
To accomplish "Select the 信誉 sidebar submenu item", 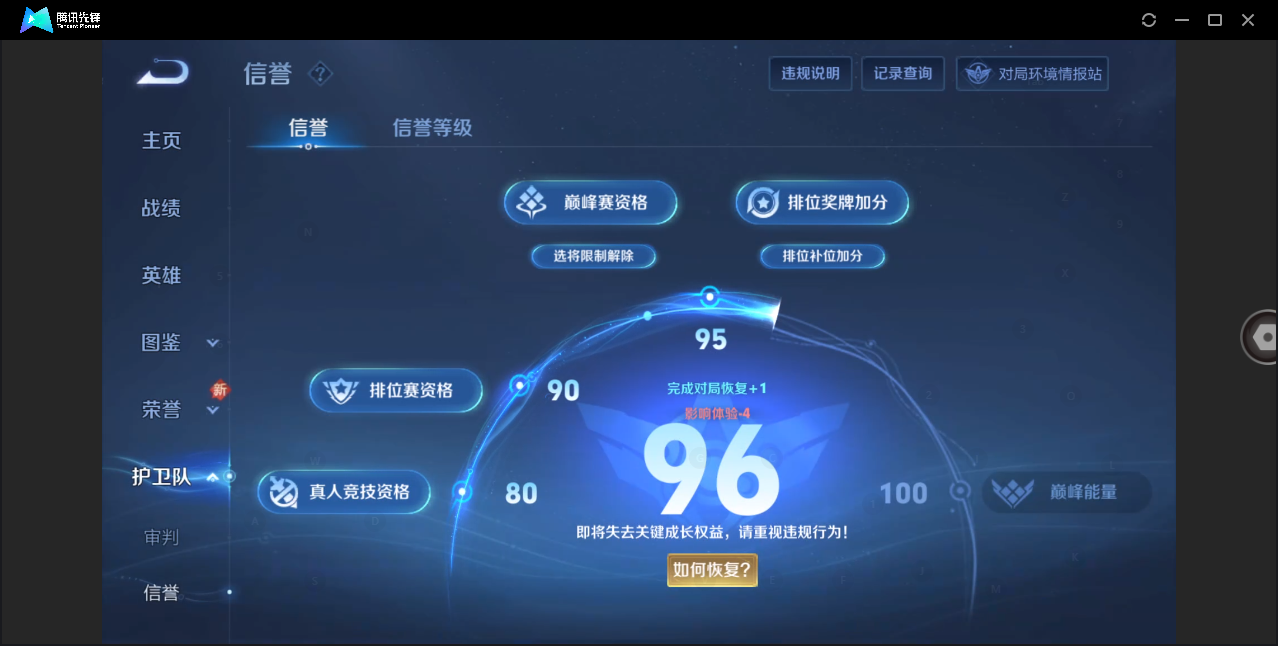I will pyautogui.click(x=162, y=593).
